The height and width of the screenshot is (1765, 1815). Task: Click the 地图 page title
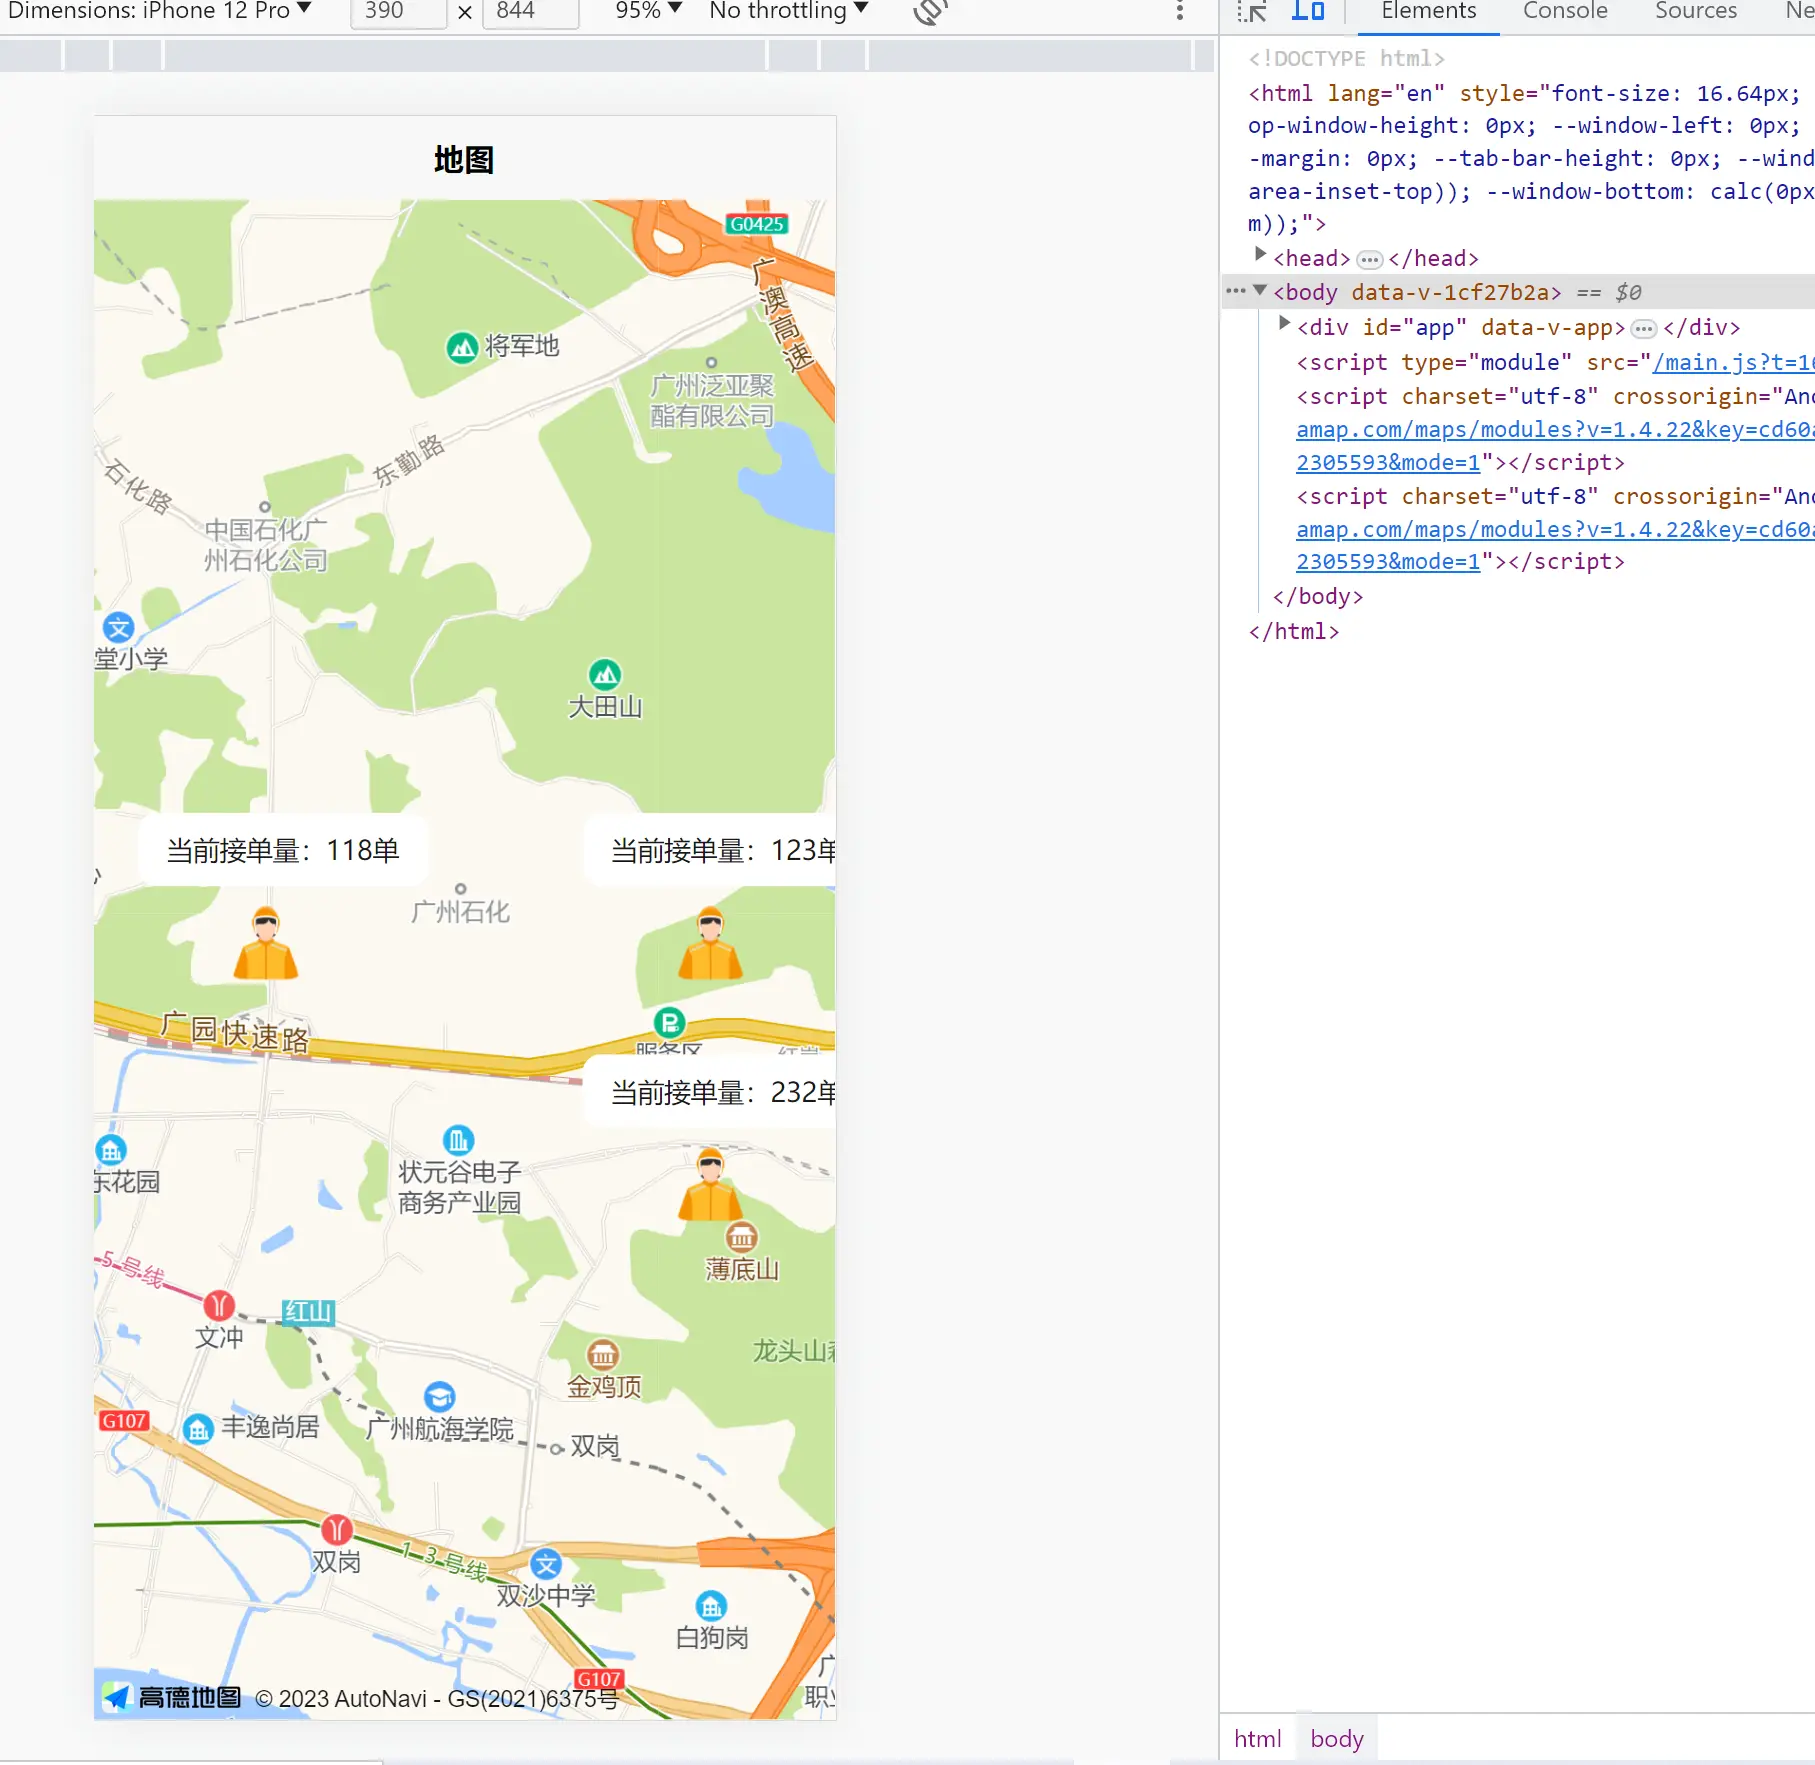tap(464, 160)
